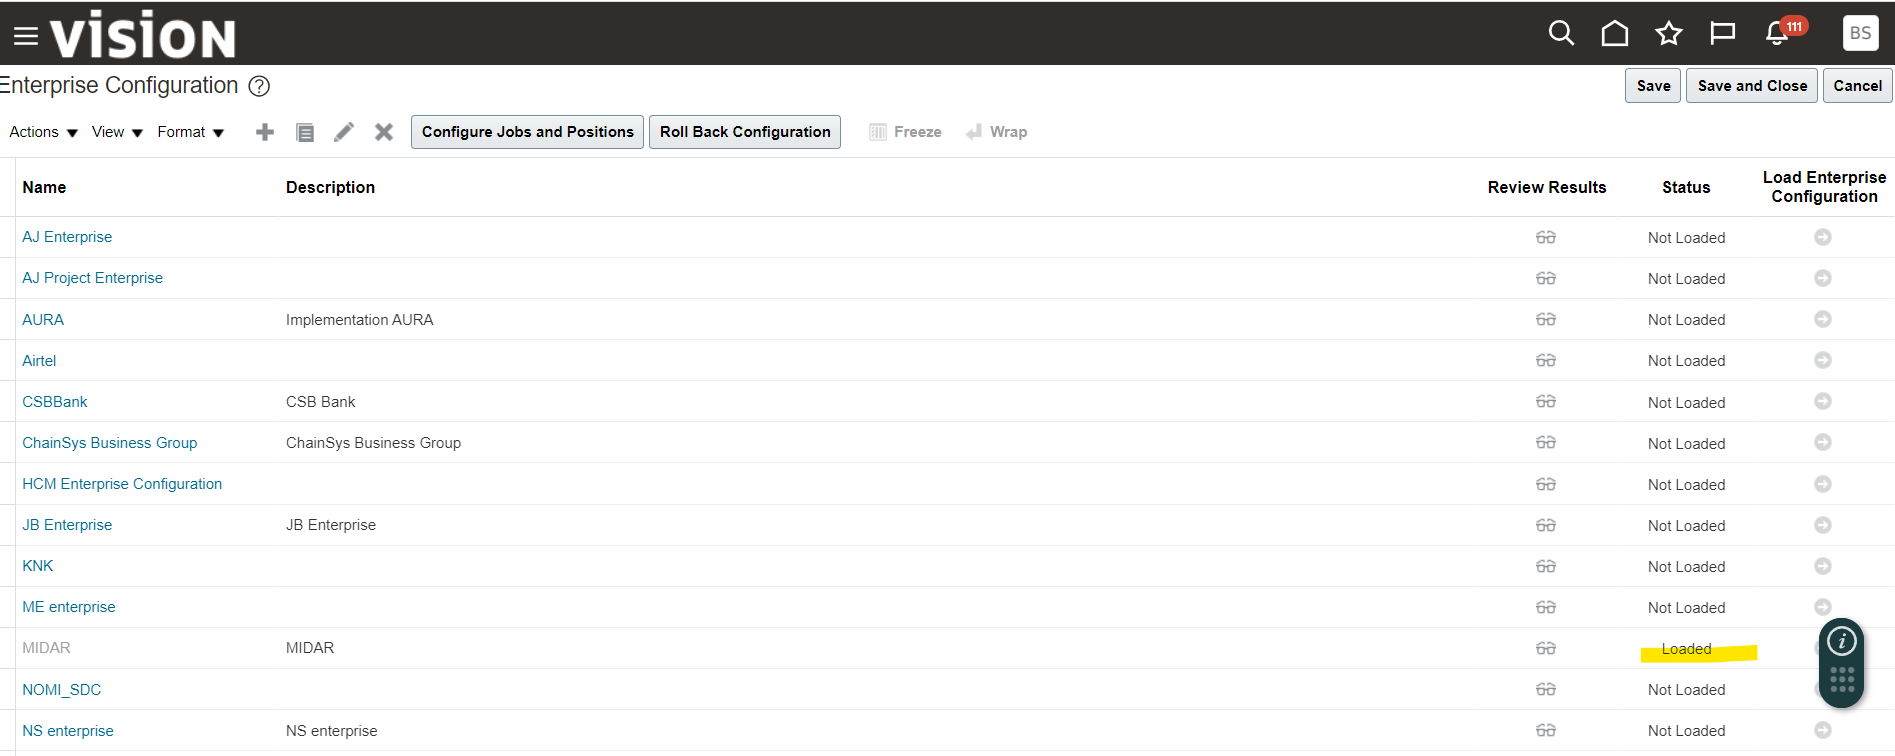Load configuration arrow for KNK
The image size is (1895, 756).
click(1823, 566)
